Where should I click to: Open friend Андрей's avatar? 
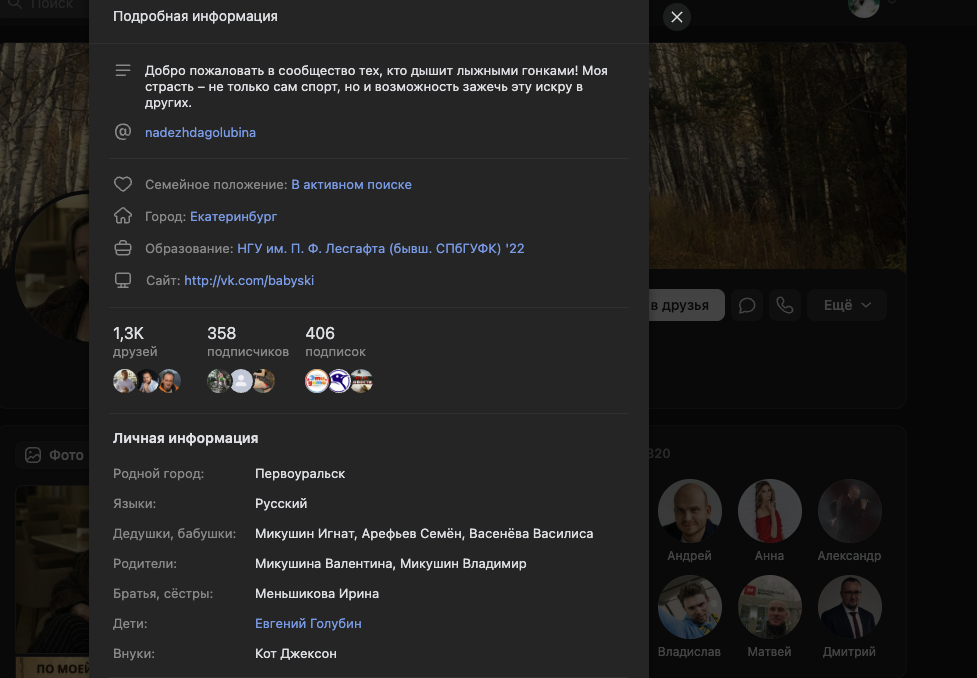click(689, 511)
